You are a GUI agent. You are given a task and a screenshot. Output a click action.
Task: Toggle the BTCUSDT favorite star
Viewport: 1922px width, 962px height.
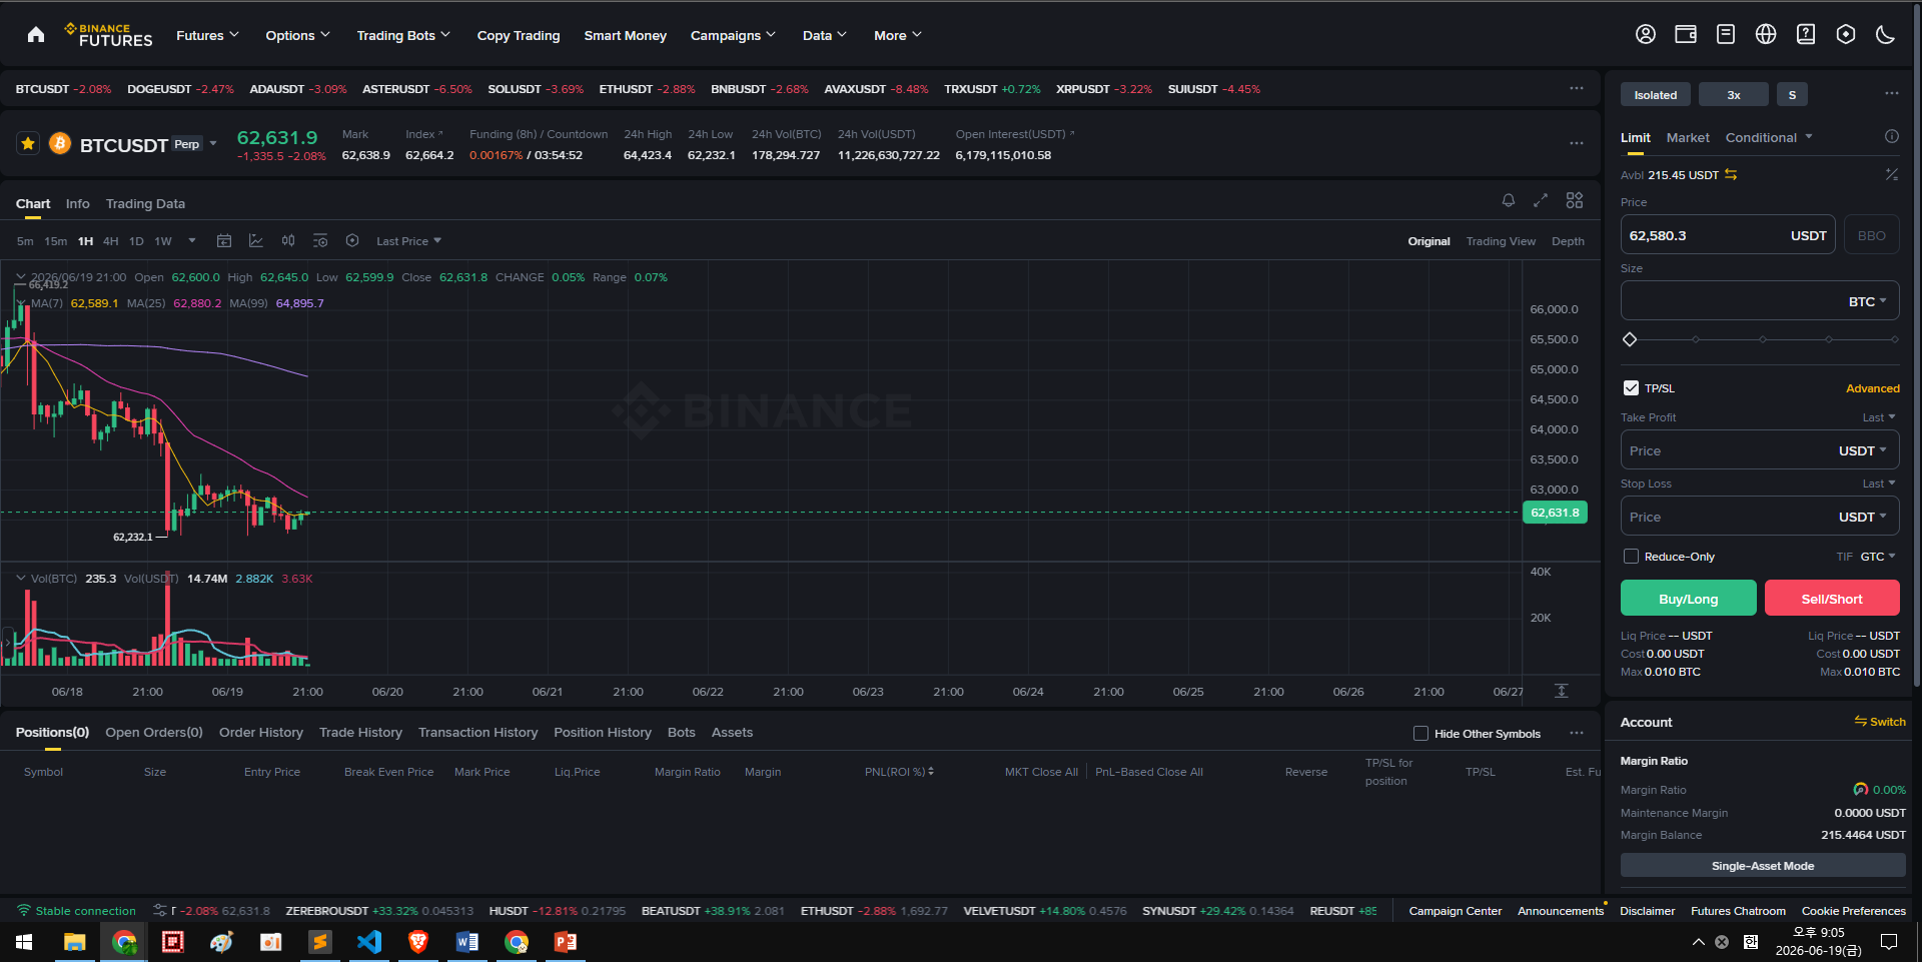(28, 144)
